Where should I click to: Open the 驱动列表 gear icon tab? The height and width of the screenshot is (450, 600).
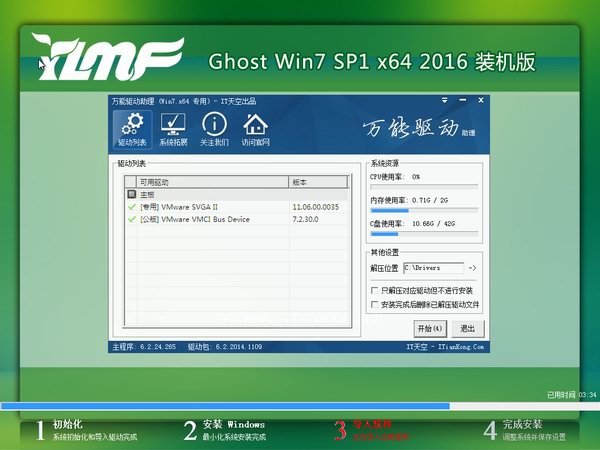(131, 130)
